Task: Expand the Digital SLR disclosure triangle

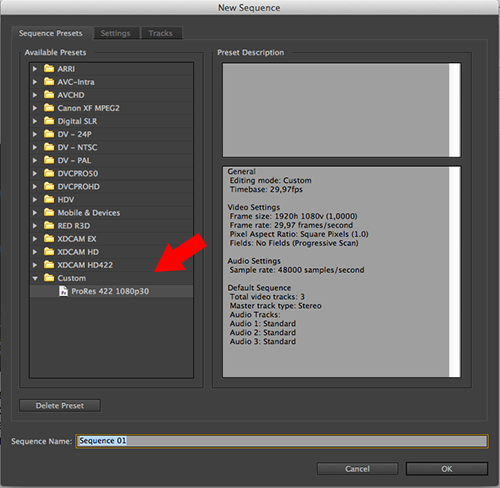Action: (x=35, y=121)
